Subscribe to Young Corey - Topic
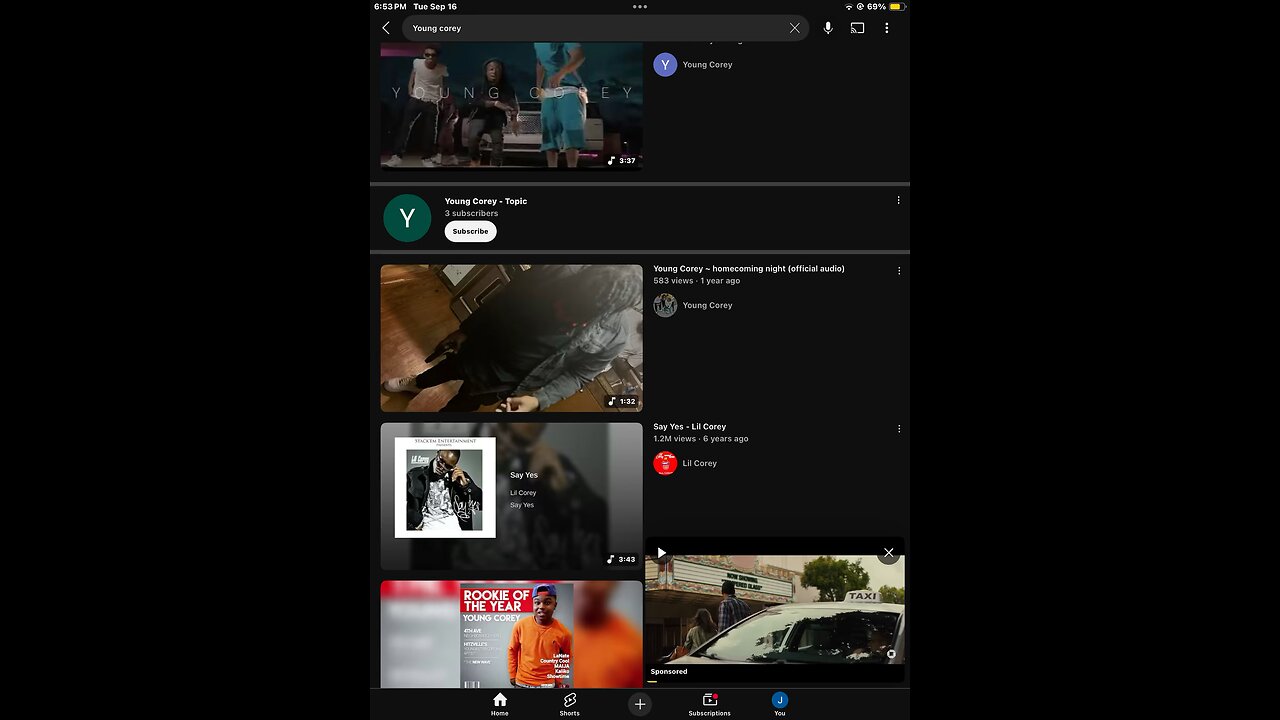Image resolution: width=1280 pixels, height=720 pixels. [470, 231]
